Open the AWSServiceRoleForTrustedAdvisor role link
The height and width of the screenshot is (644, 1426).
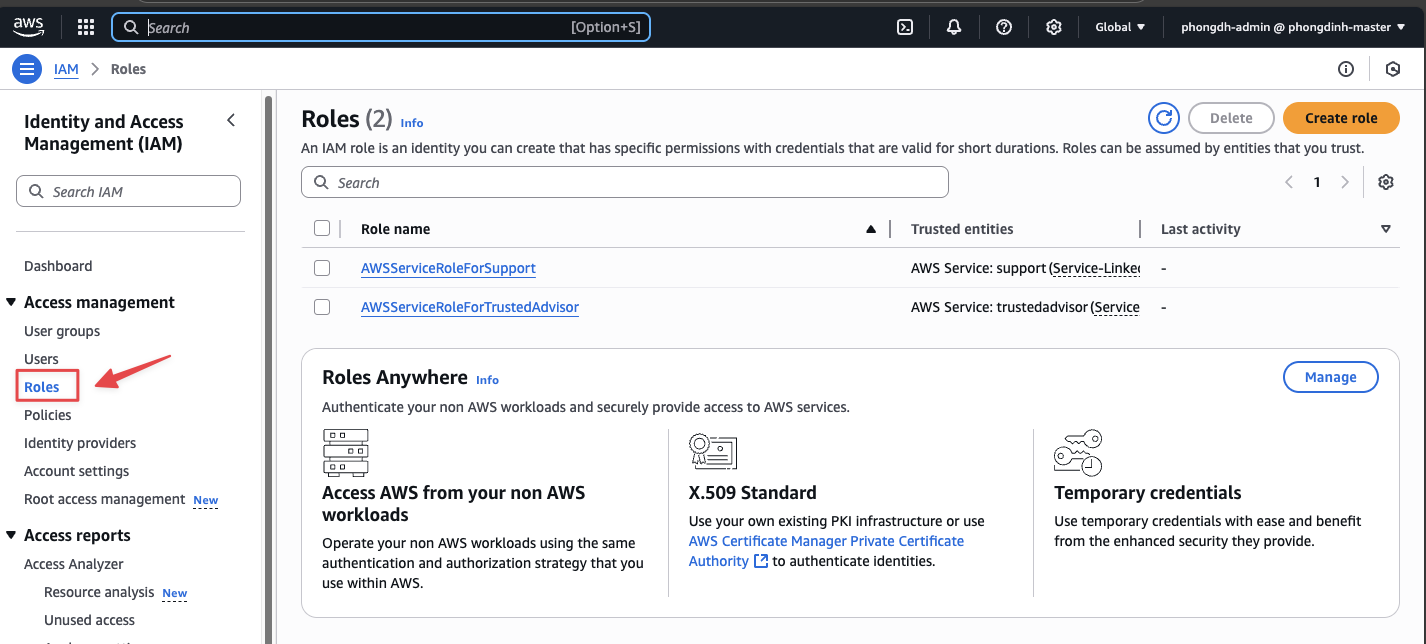(470, 307)
